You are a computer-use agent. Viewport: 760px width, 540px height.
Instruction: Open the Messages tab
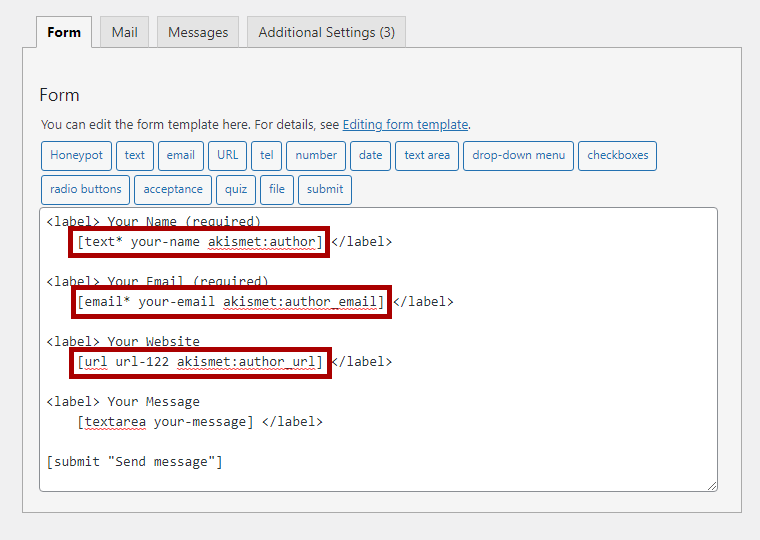[x=198, y=32]
